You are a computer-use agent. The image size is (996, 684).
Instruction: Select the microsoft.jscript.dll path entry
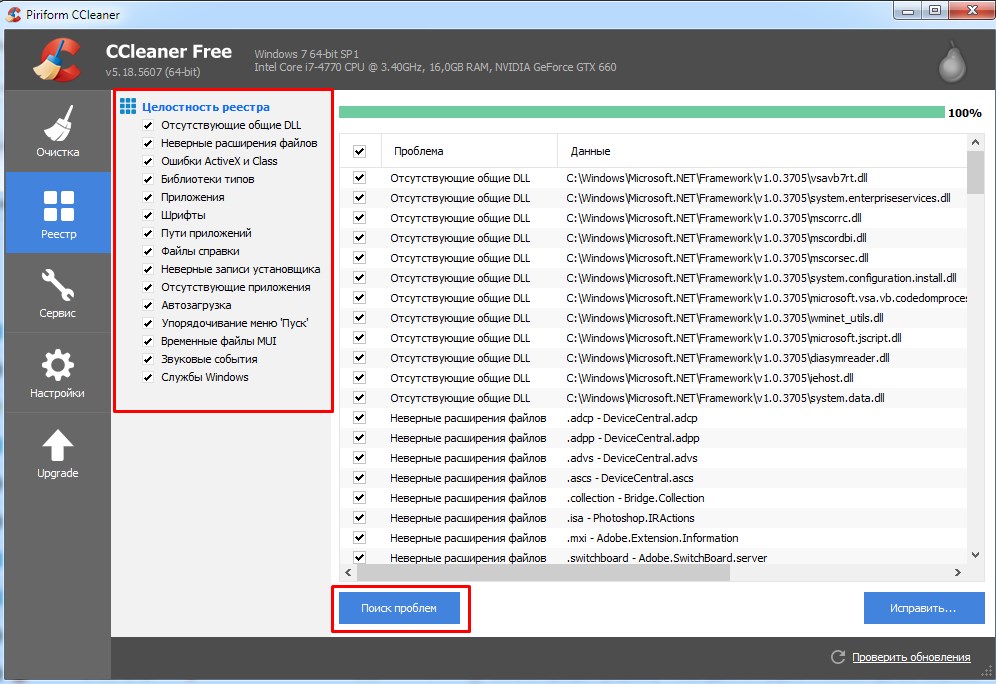[x=734, y=338]
